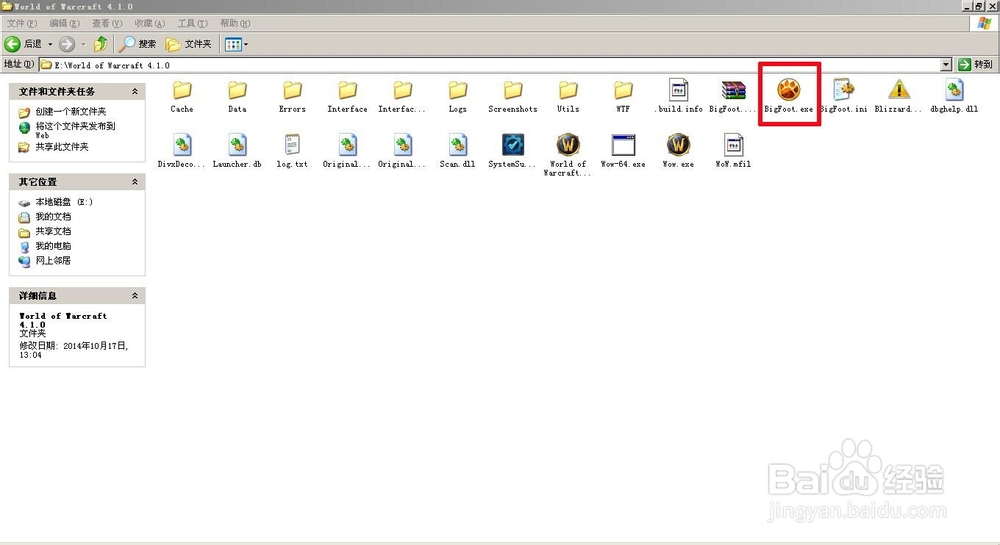Go to 我的文档
Image resolution: width=1000 pixels, height=545 pixels.
(x=53, y=217)
